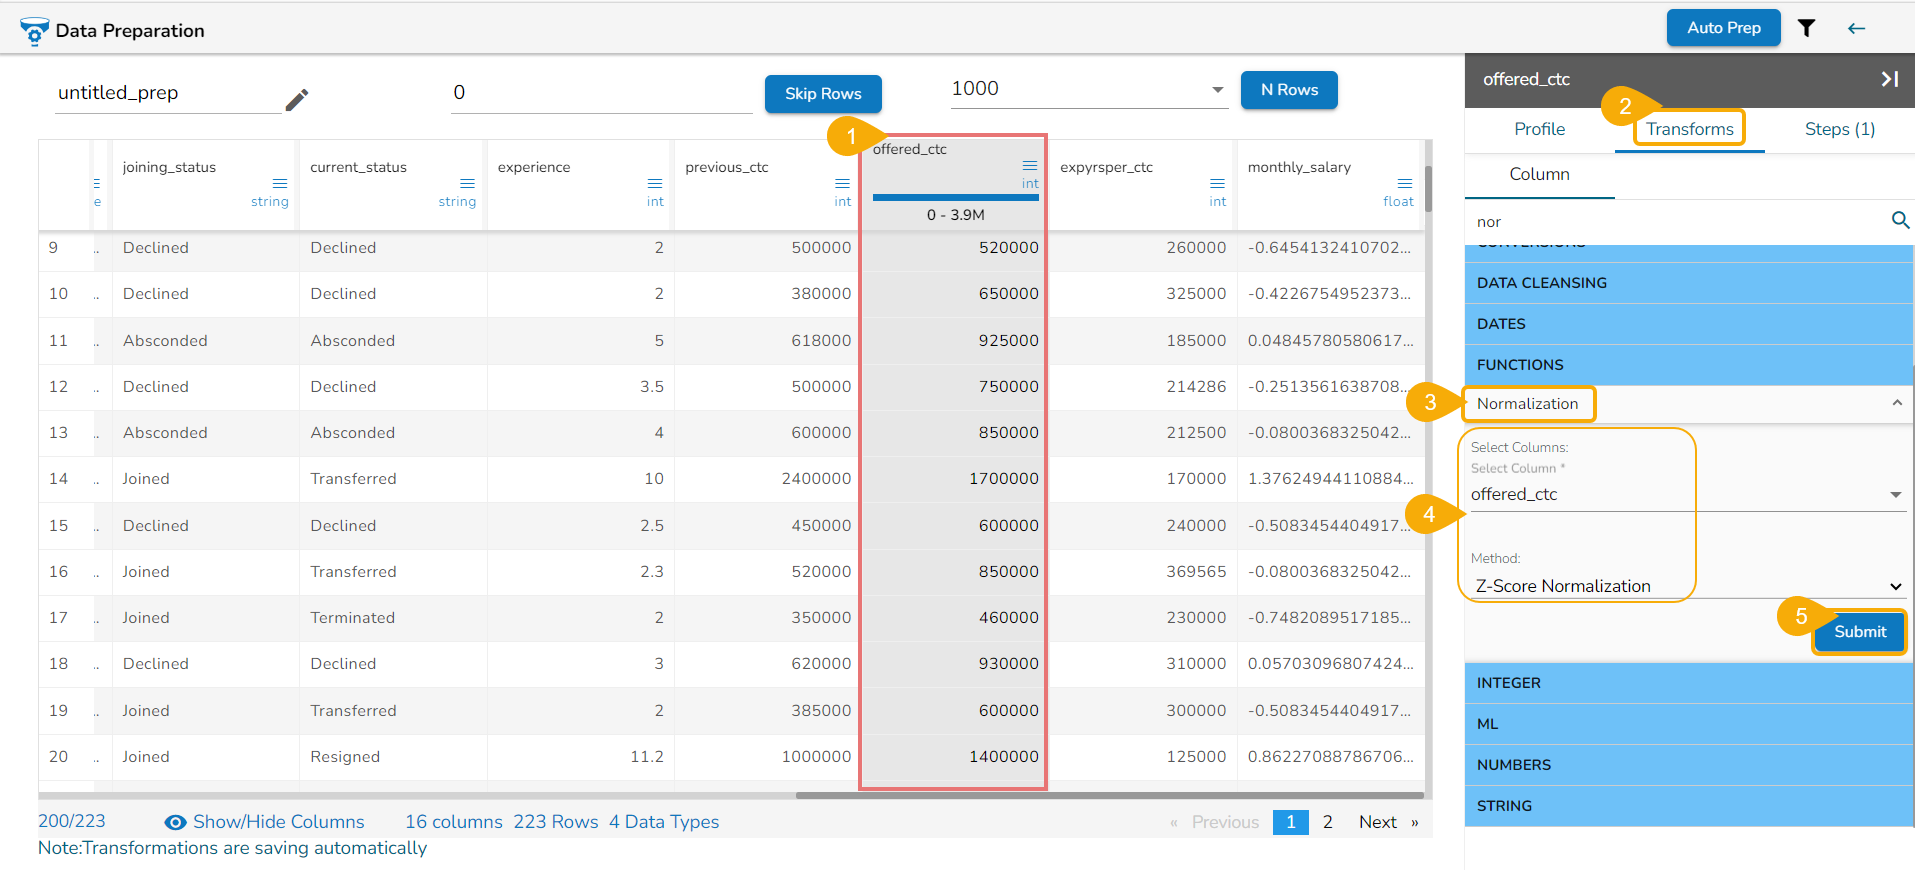Open the experience column menu icon
This screenshot has width=1915, height=870.
(x=655, y=183)
